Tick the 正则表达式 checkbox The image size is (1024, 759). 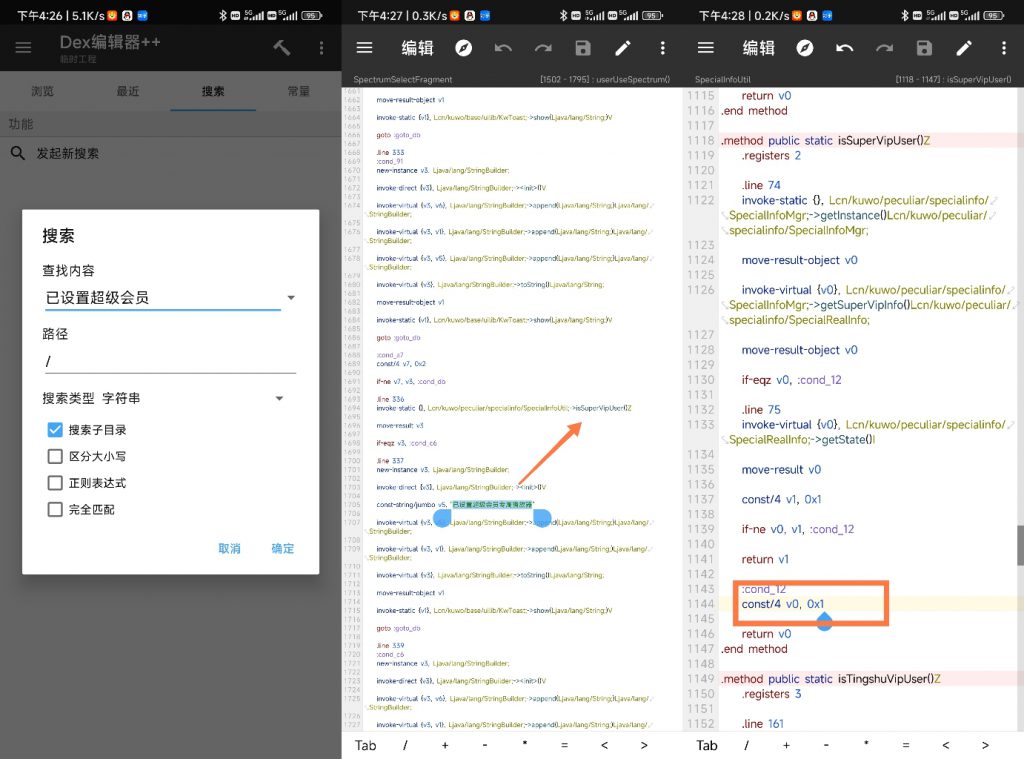click(x=56, y=483)
